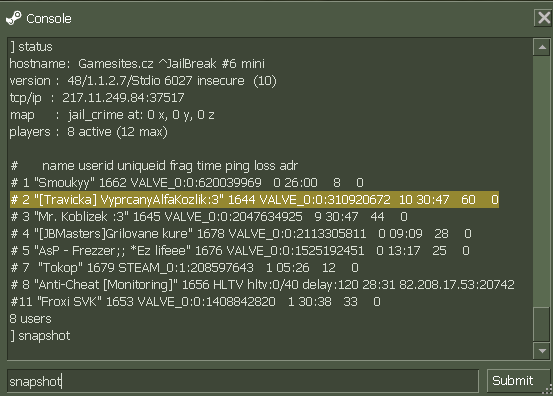Click the AsP - Frezzer player row
The width and height of the screenshot is (553, 396).
pyautogui.click(x=240, y=251)
